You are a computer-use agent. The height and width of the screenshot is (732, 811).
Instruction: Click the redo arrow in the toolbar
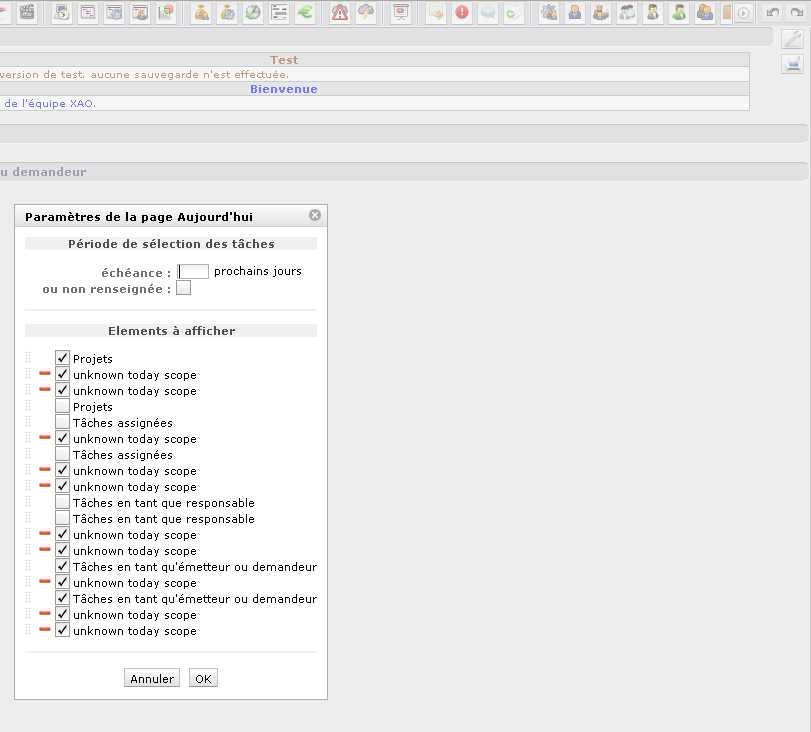pos(798,13)
